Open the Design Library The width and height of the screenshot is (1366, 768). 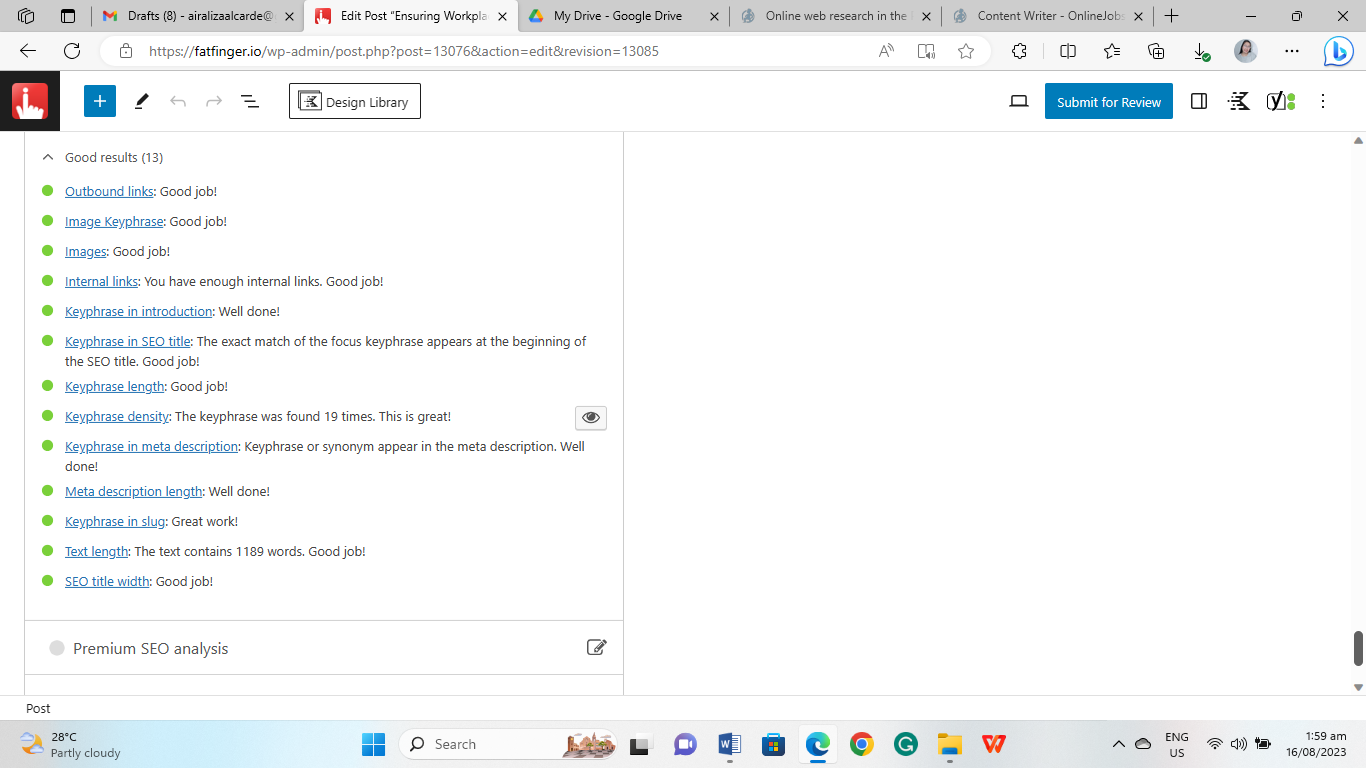355,101
